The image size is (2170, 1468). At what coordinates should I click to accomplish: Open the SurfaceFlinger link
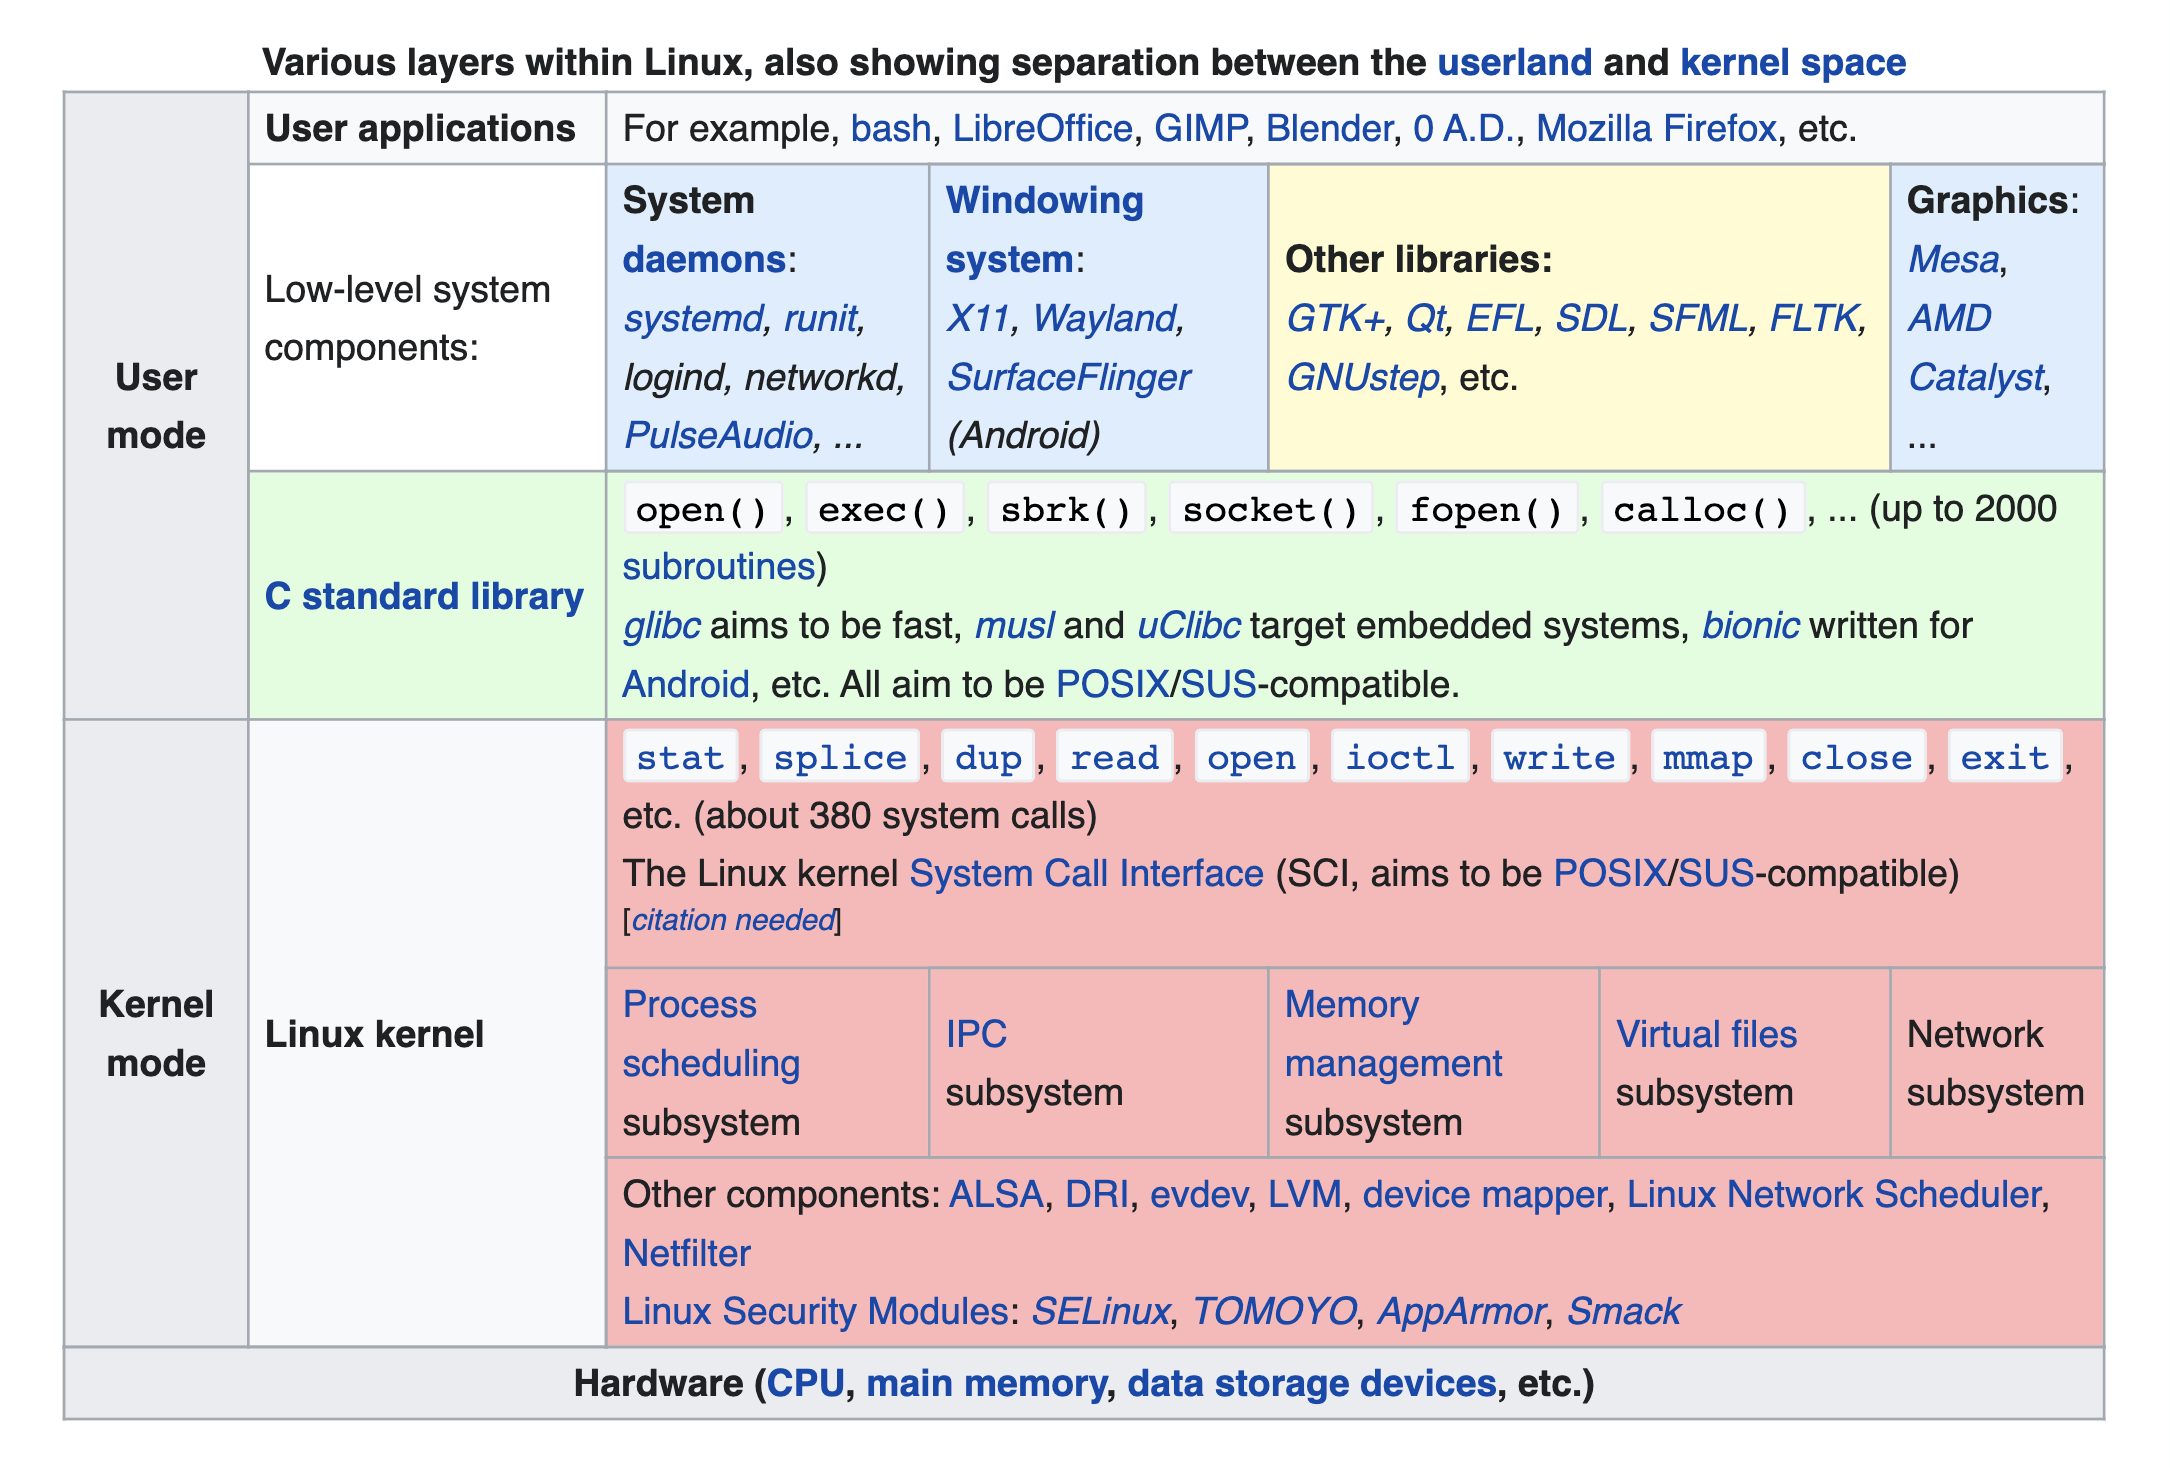click(x=1068, y=377)
